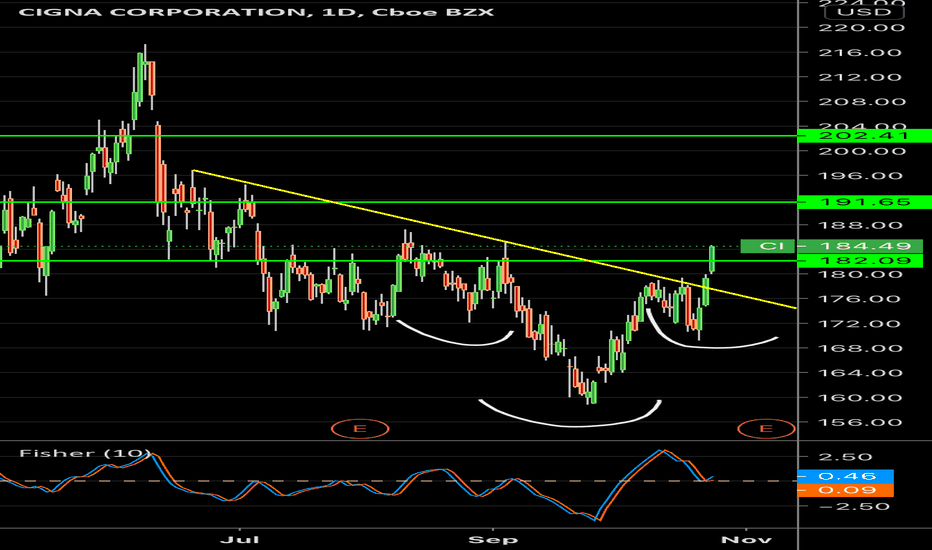Click the Jul label on time axis
Screen dimensions: 932x550
(240, 539)
